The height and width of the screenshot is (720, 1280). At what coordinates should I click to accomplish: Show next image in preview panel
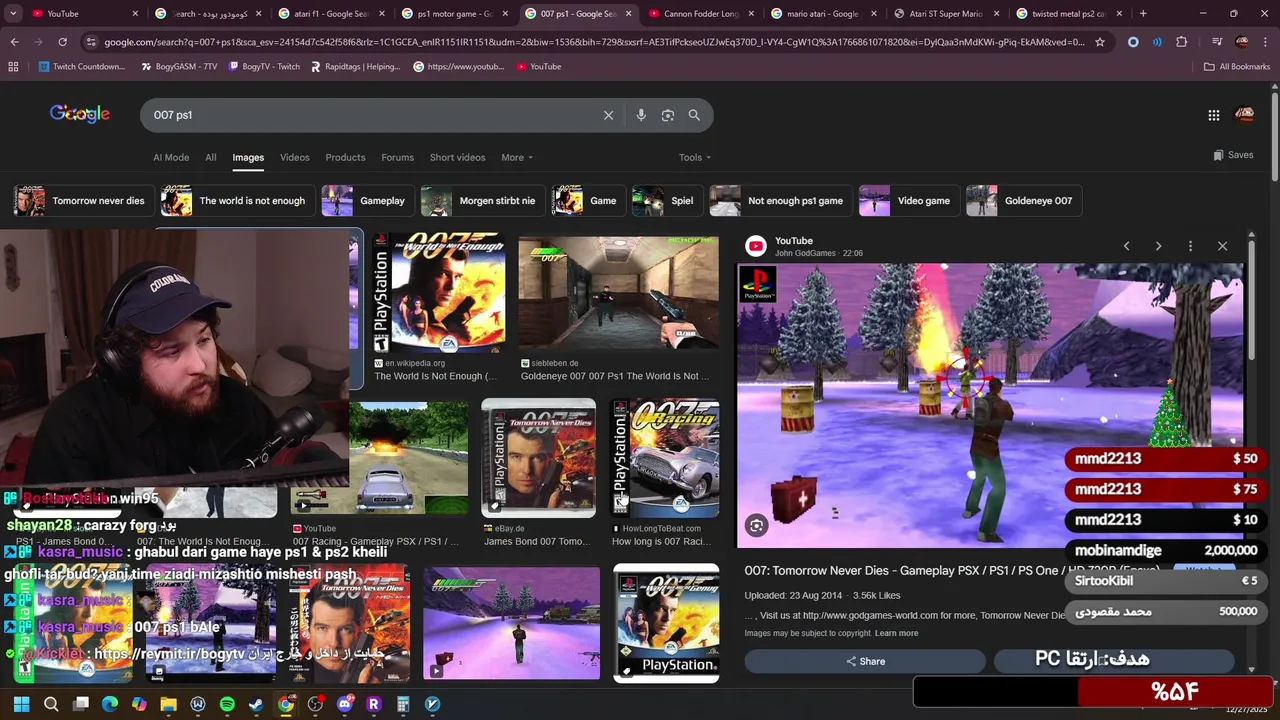1158,246
